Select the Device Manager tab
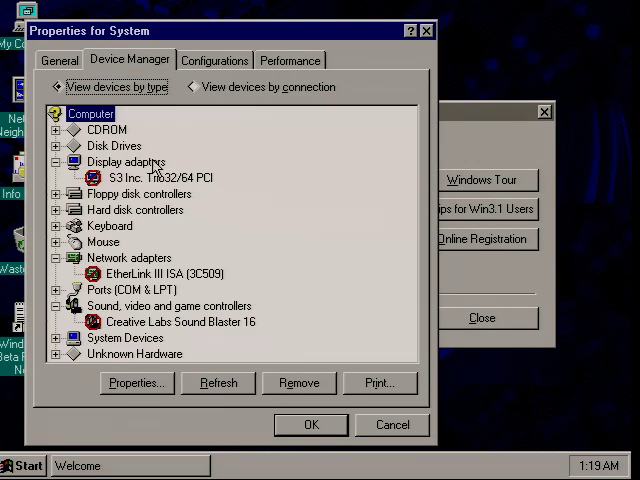Viewport: 640px width, 480px height. click(x=130, y=59)
